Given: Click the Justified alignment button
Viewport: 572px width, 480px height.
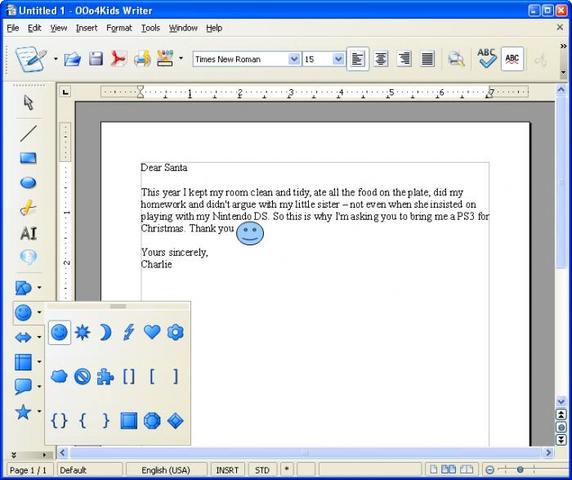Looking at the screenshot, I should (x=428, y=59).
